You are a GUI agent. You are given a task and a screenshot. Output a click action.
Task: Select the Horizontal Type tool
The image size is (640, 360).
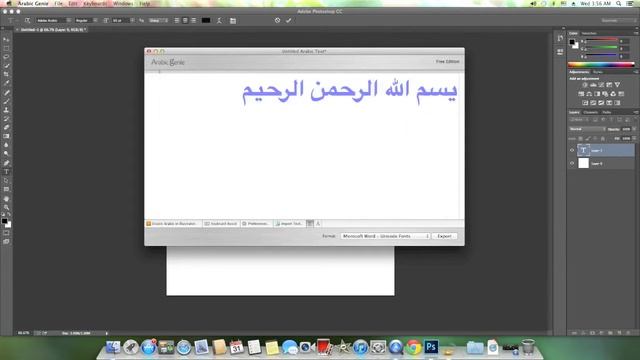tap(6, 172)
